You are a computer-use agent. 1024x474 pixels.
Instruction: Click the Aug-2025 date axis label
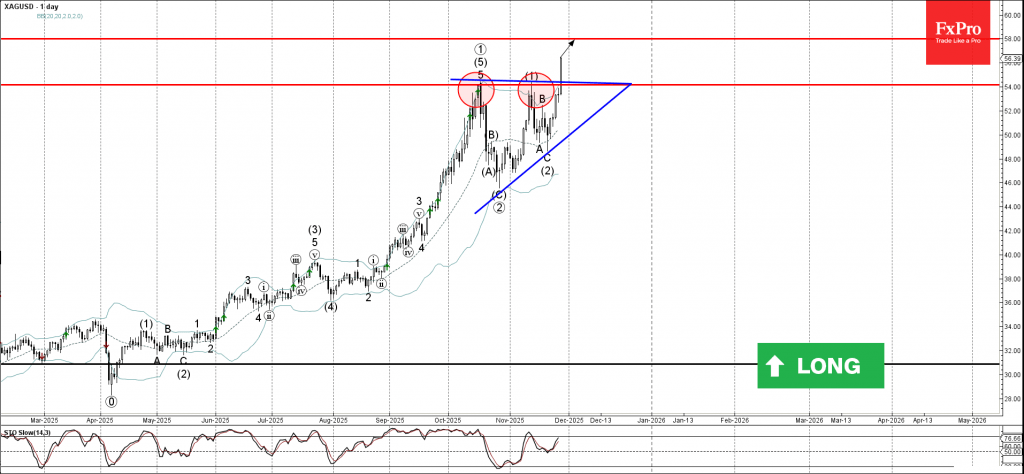click(332, 420)
